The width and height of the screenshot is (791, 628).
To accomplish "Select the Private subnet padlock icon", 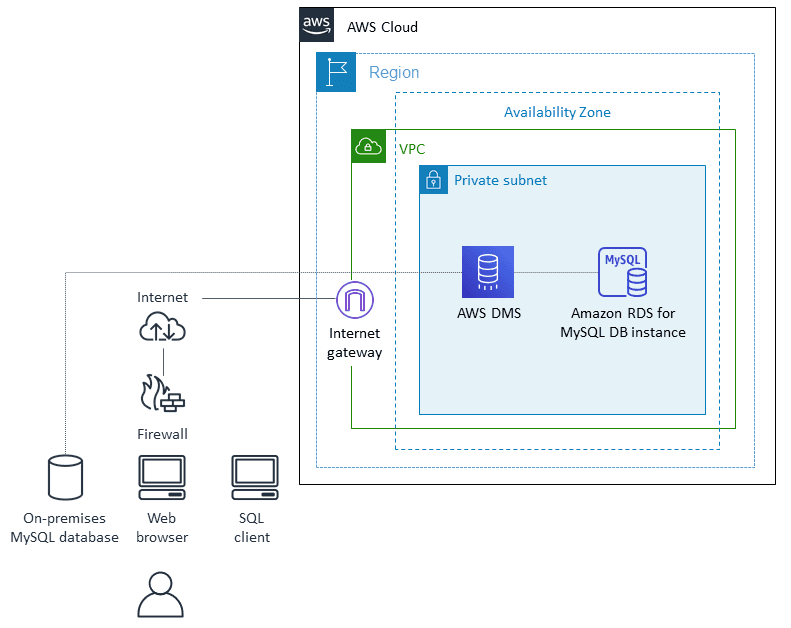I will pos(434,180).
